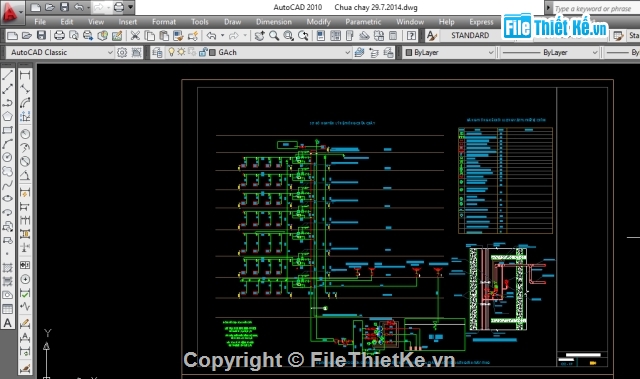The image size is (640, 379).
Task: Select the Polygon draw tool
Action: coord(8,116)
